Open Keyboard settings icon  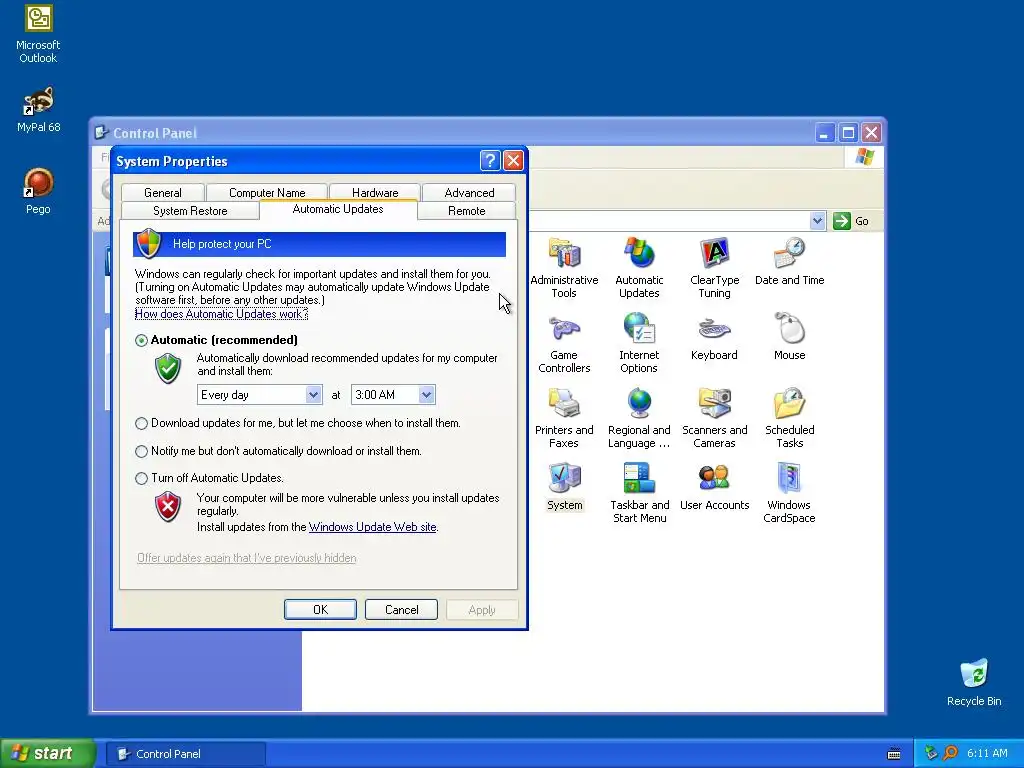pos(714,337)
